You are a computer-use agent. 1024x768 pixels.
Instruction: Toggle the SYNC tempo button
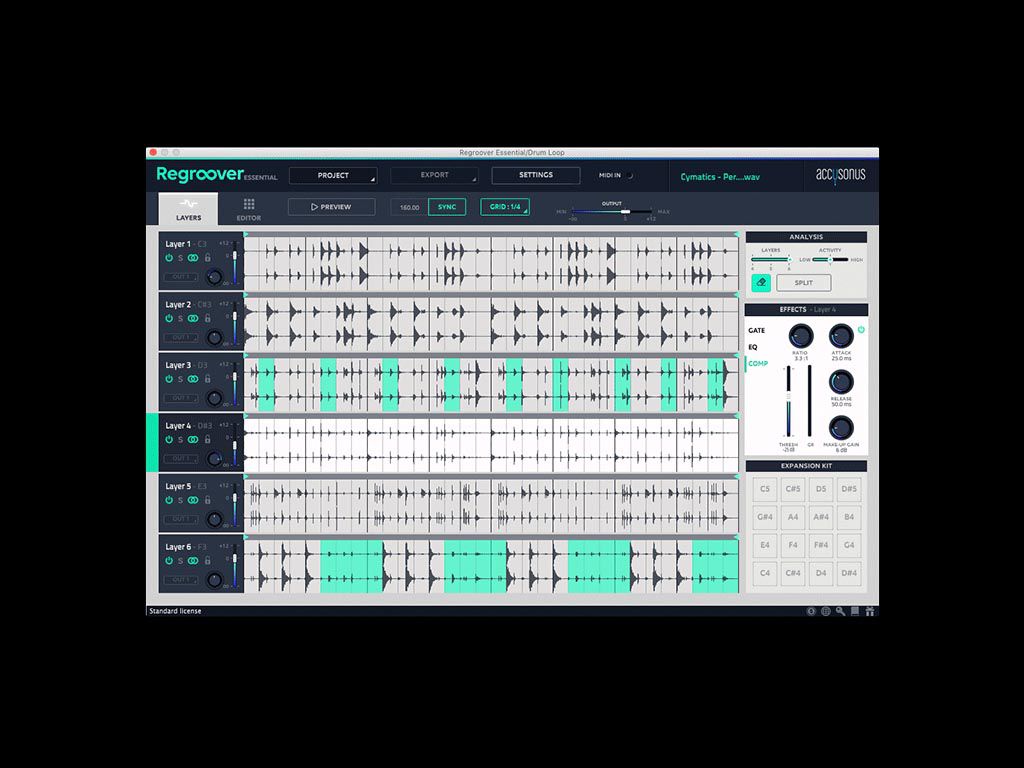coord(446,207)
